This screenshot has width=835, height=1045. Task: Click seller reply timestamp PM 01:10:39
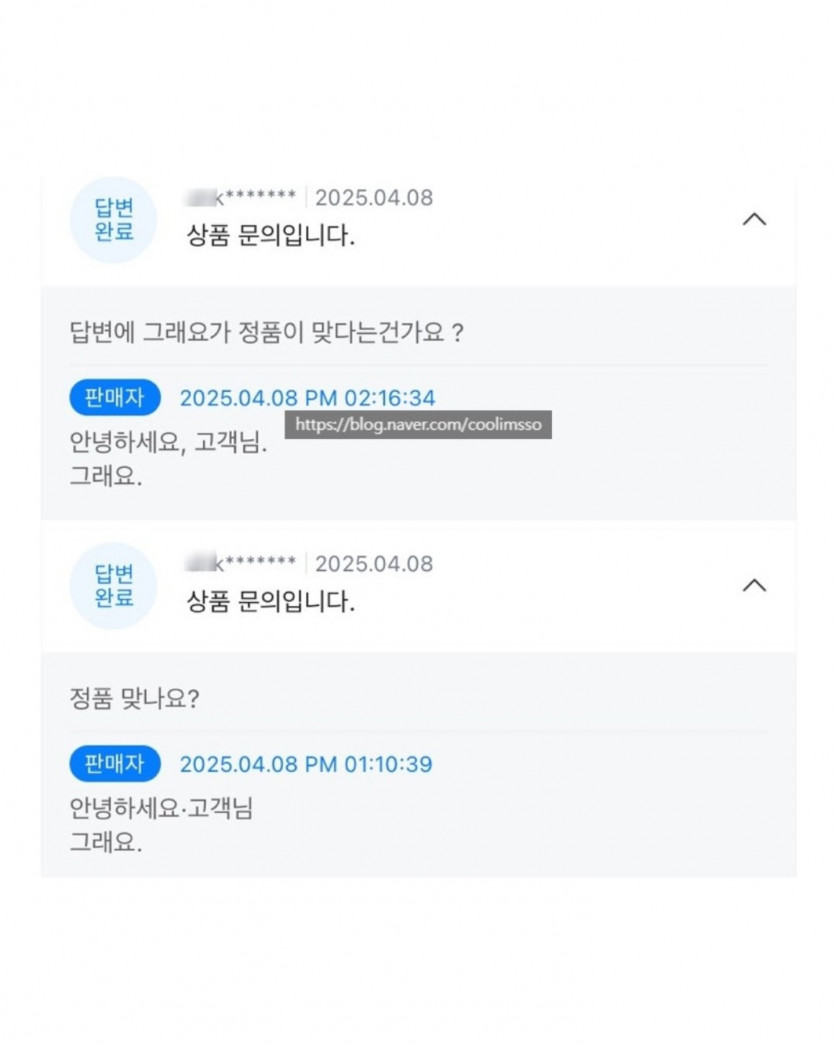306,764
